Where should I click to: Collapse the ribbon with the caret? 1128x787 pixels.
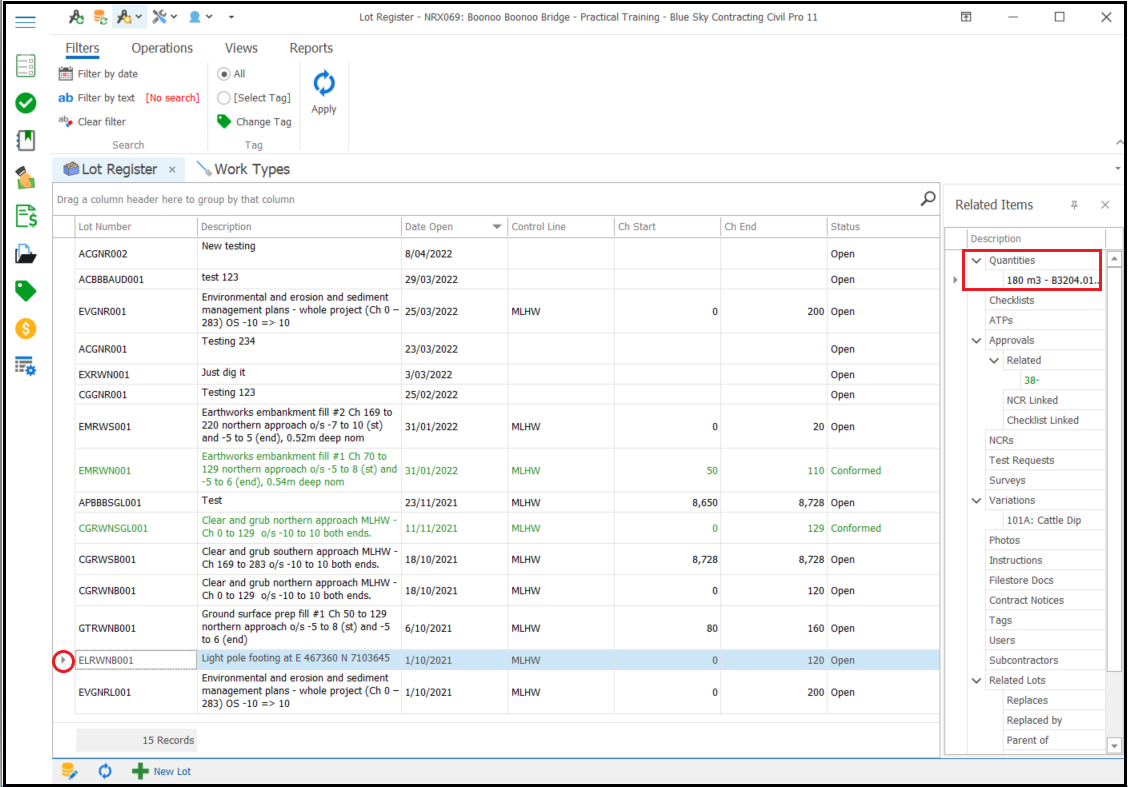click(1119, 142)
